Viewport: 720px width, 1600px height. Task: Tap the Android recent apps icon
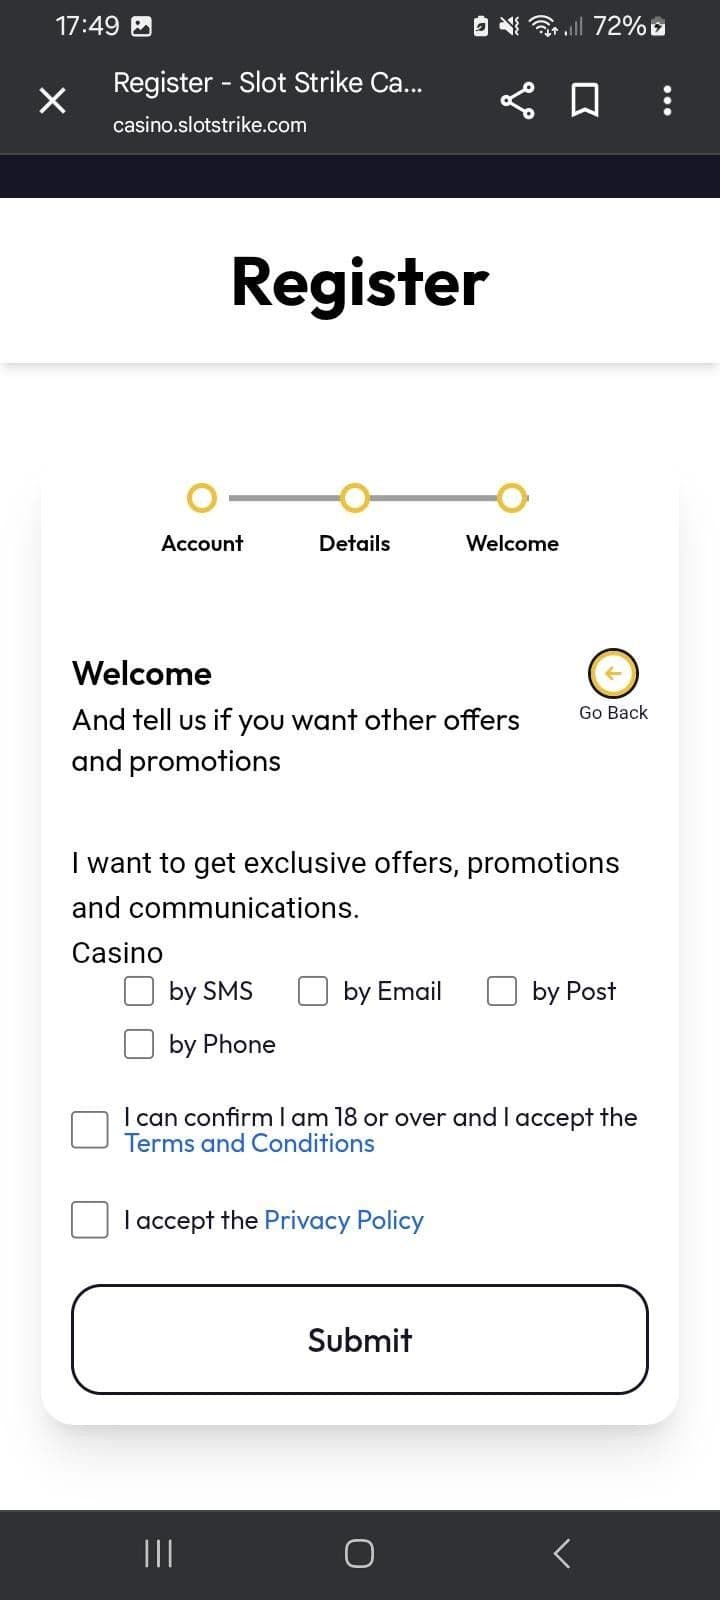pos(159,1553)
